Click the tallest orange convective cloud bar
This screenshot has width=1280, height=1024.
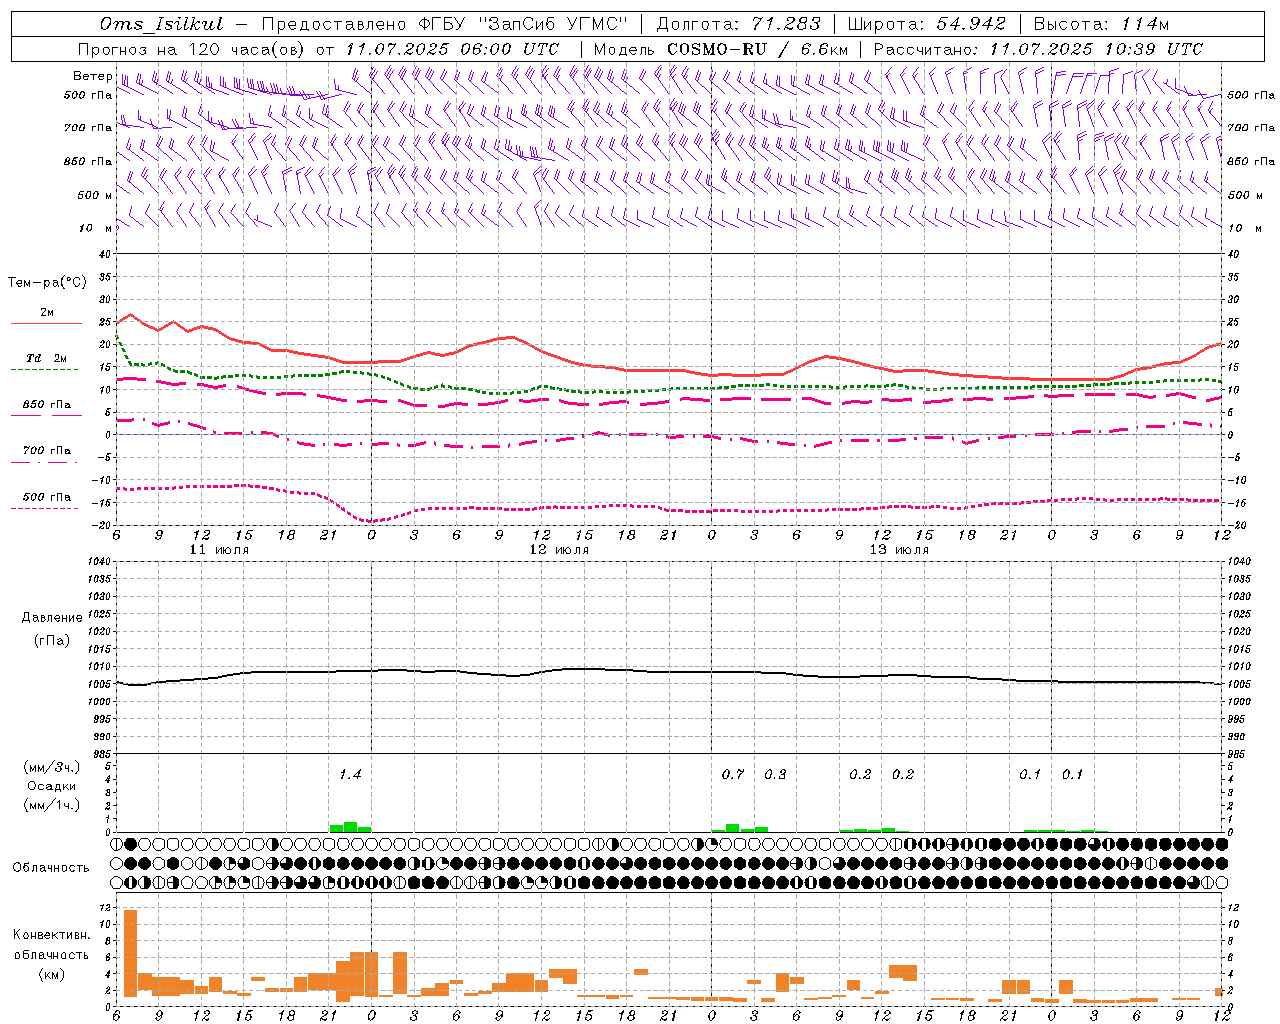pyautogui.click(x=130, y=953)
